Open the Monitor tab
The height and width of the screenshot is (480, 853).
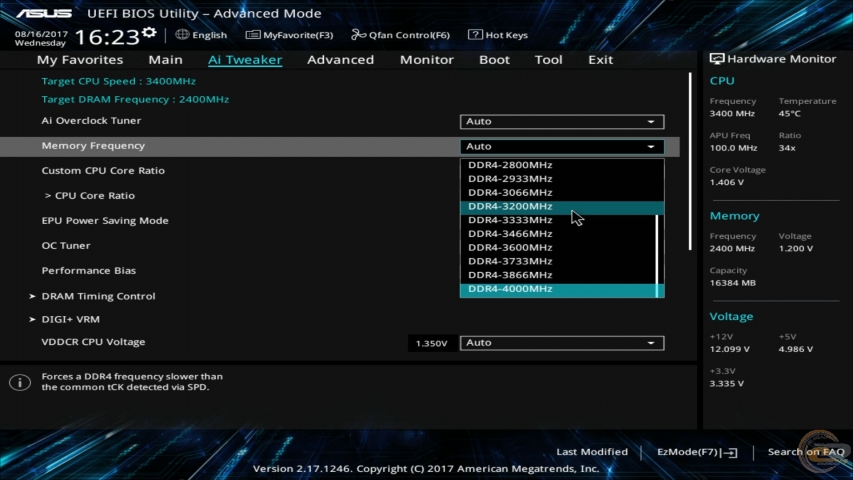tap(426, 59)
